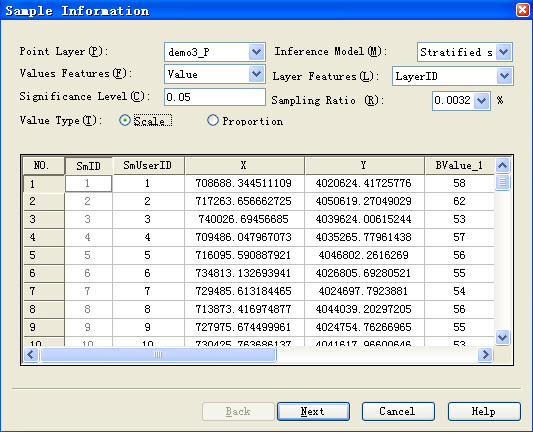Select row number 3 header
This screenshot has height=435, width=533.
pos(44,220)
